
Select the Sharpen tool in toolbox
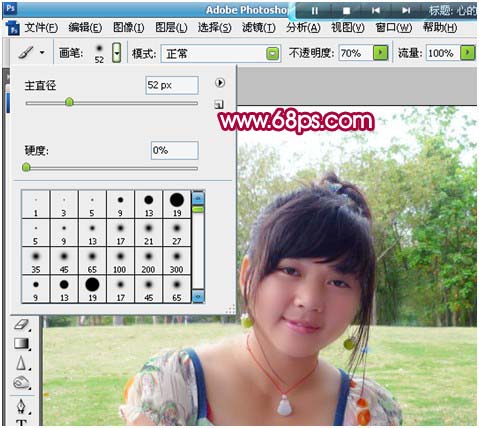pos(22,363)
